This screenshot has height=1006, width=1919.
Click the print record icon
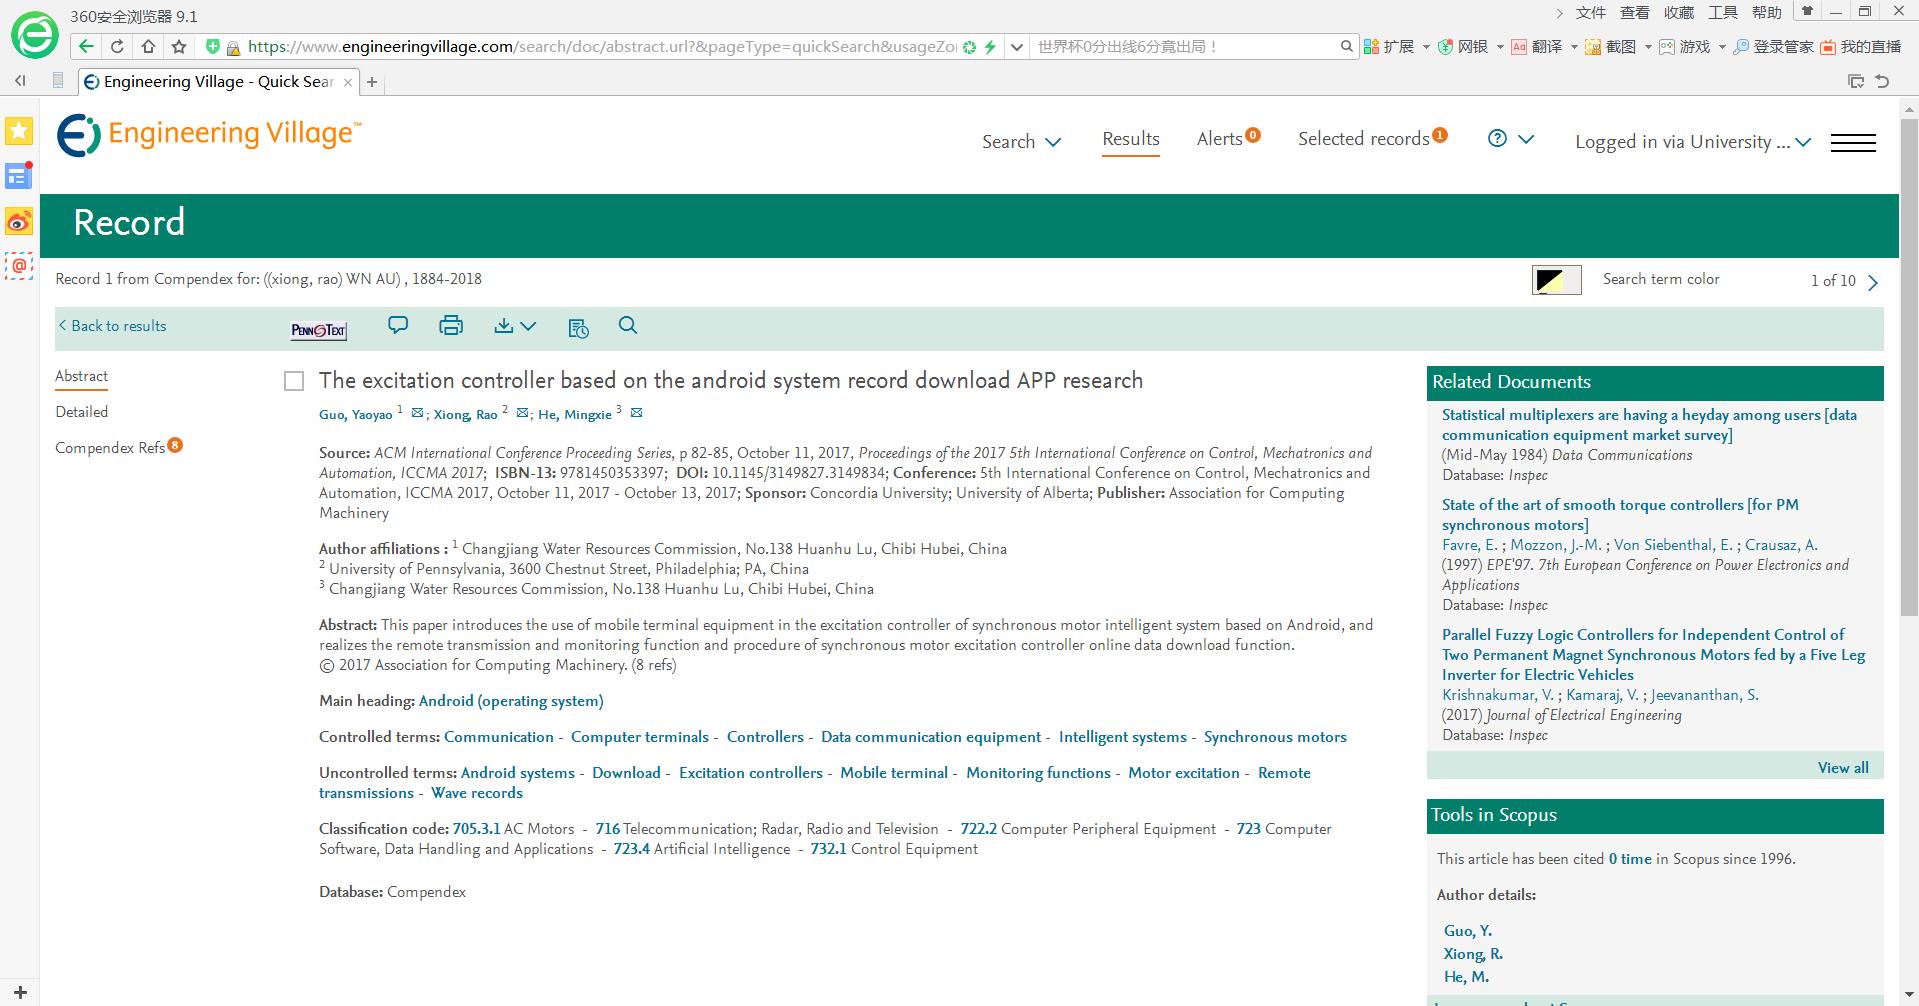coord(451,326)
